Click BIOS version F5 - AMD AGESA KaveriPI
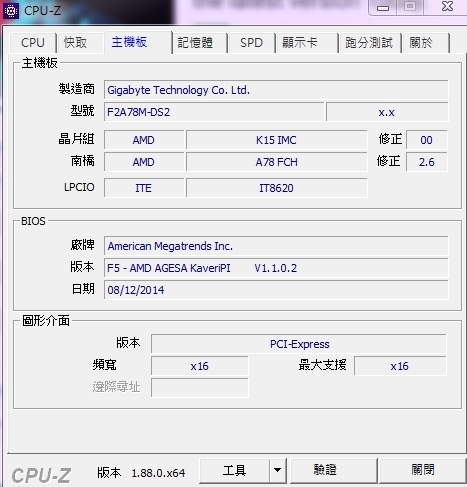Image resolution: width=467 pixels, height=487 pixels. [276, 268]
